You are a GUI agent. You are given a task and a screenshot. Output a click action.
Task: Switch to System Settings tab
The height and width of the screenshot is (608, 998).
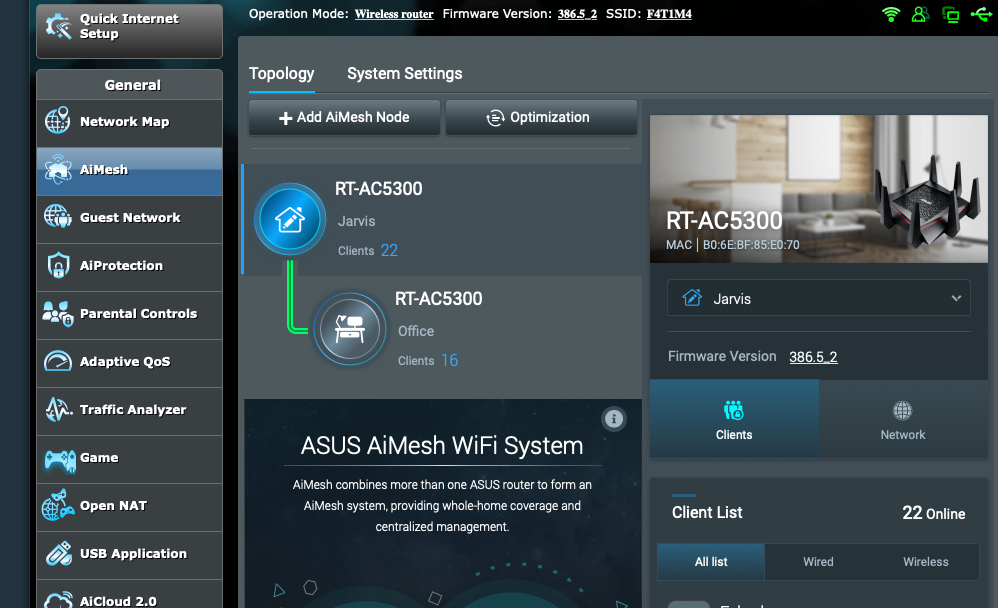(405, 74)
